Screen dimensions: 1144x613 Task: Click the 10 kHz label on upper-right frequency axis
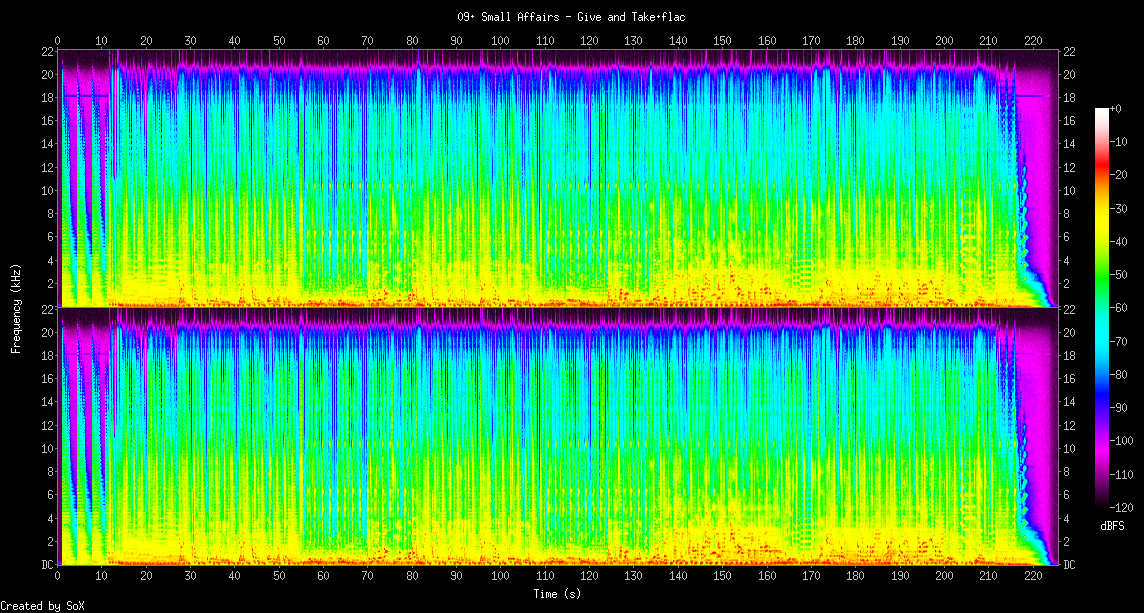1069,190
